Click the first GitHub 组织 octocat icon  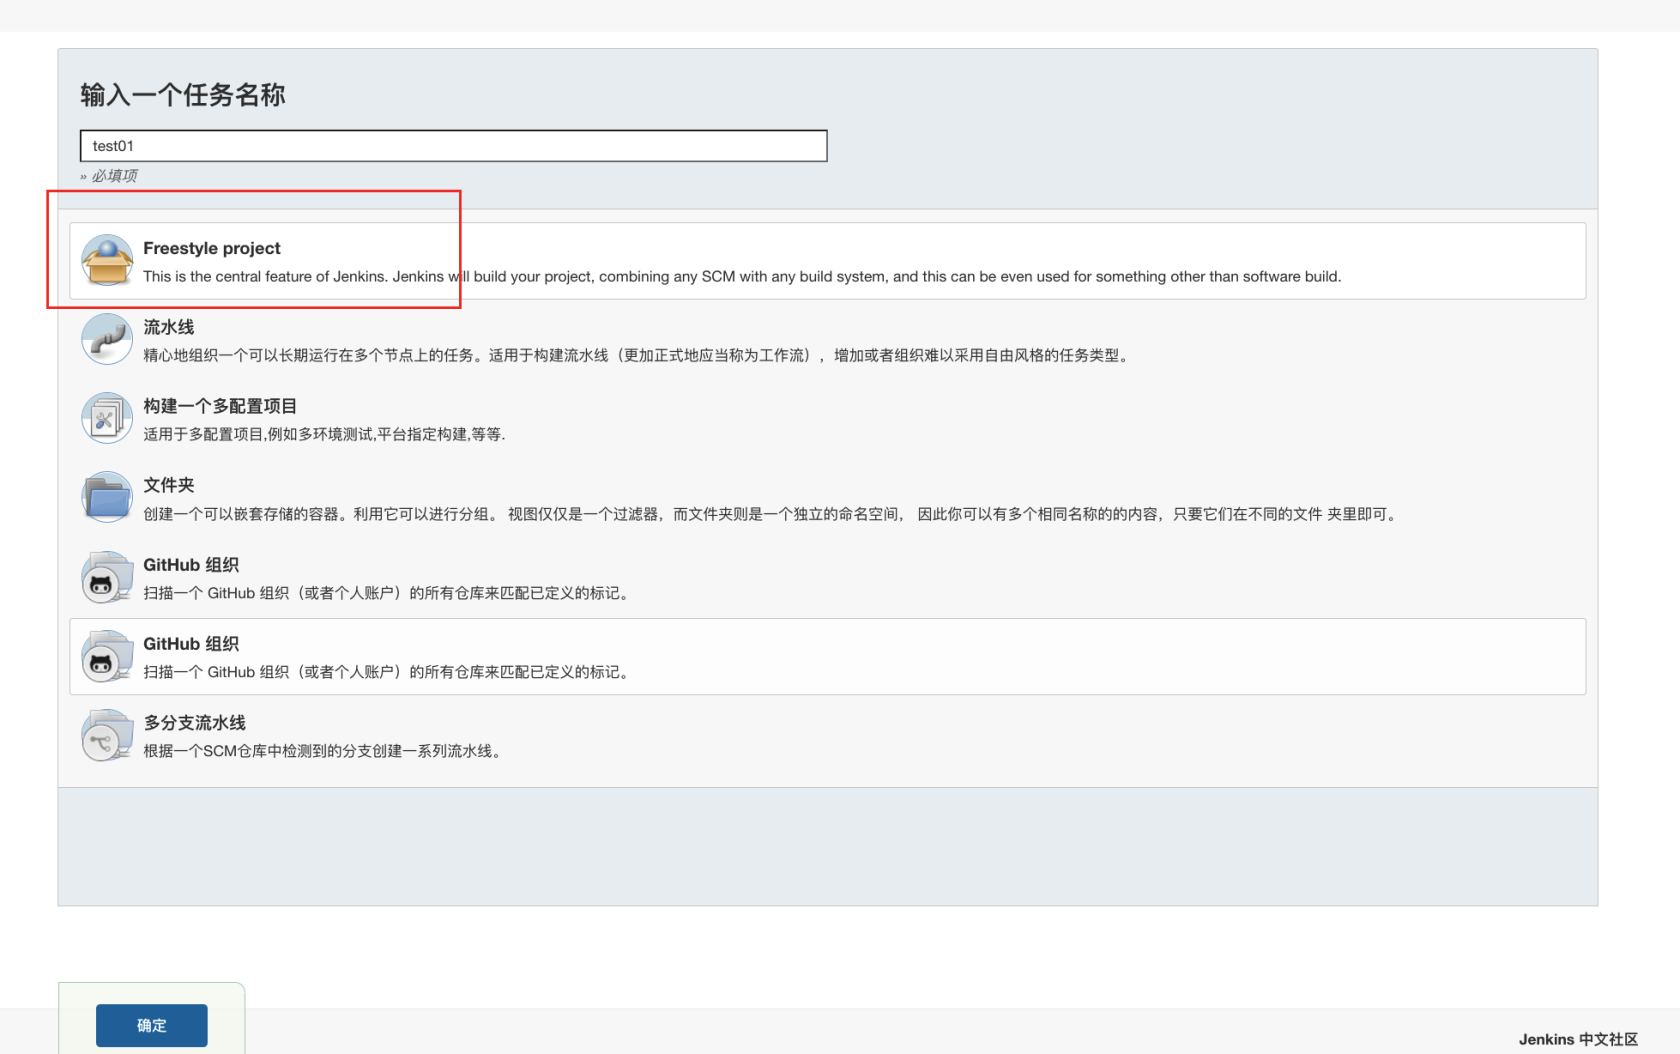click(x=107, y=577)
